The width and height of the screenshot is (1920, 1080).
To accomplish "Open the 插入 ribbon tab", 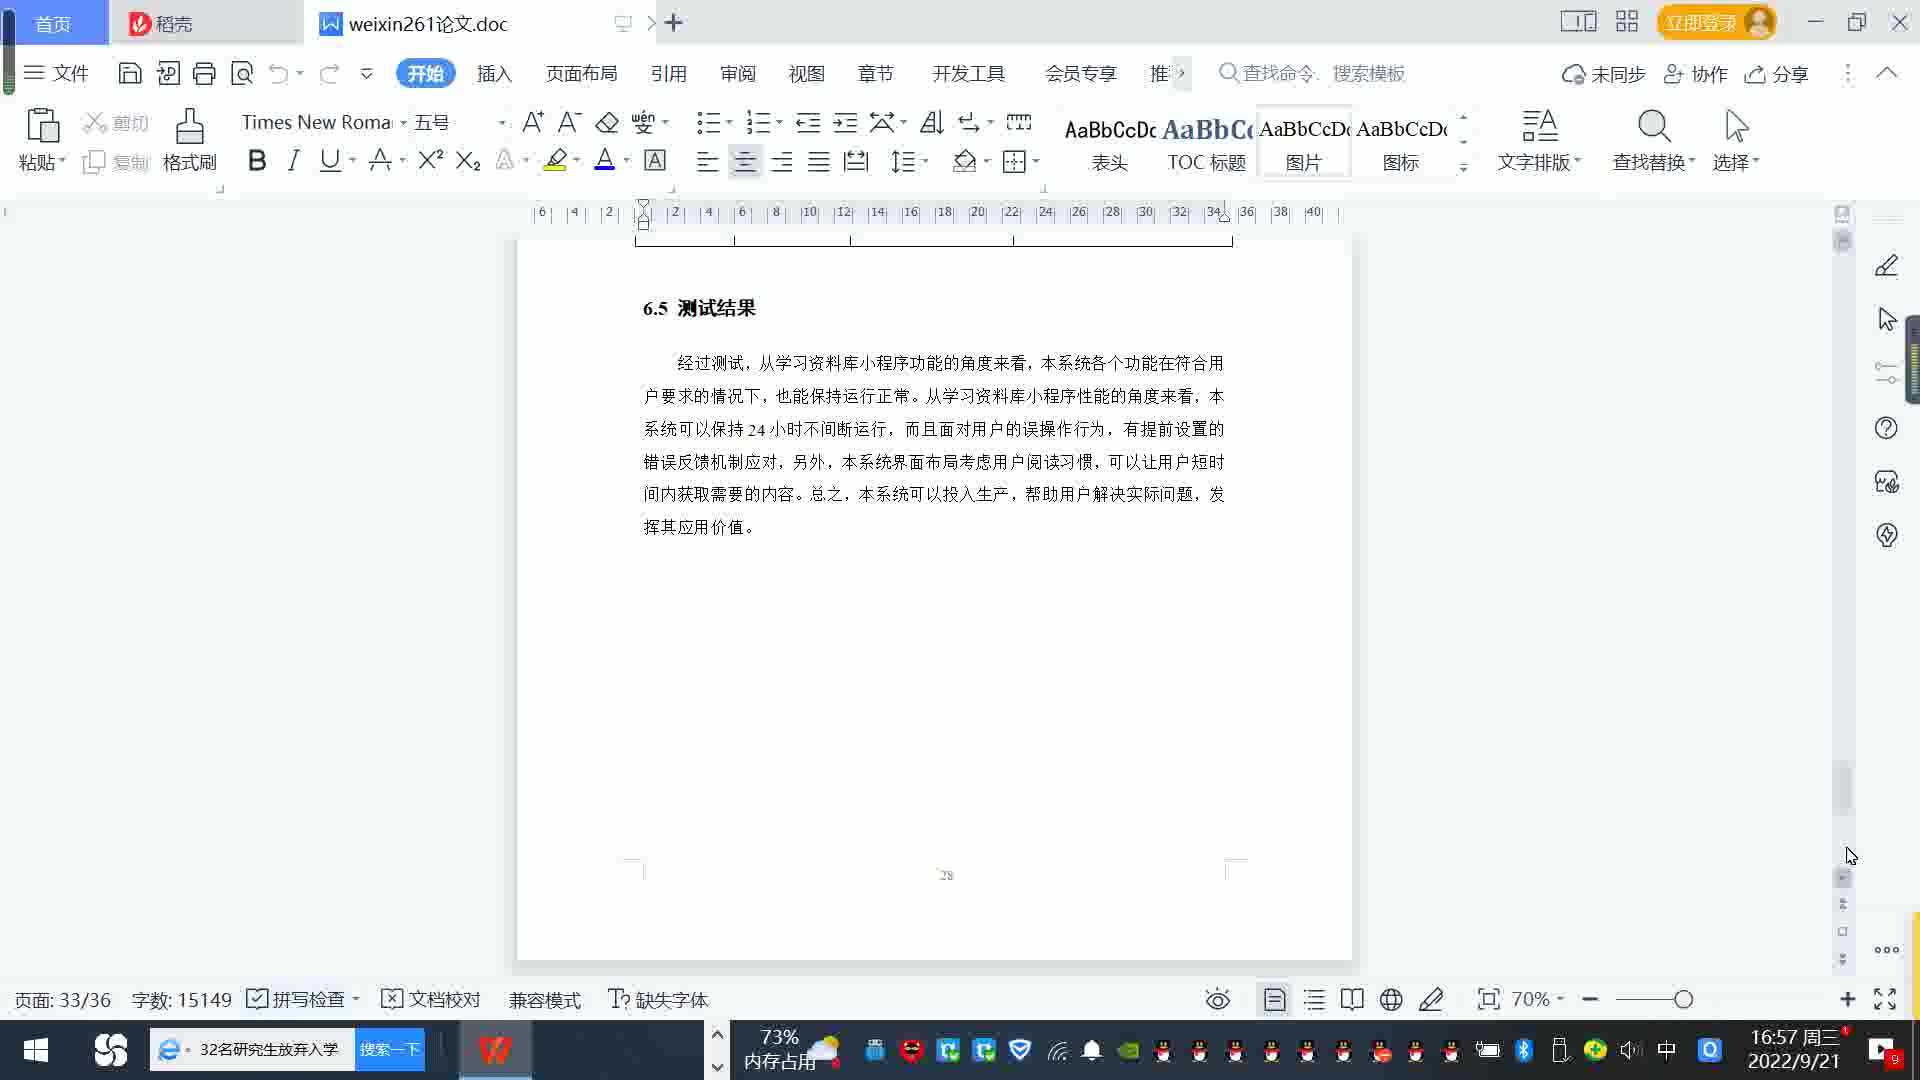I will pyautogui.click(x=494, y=73).
